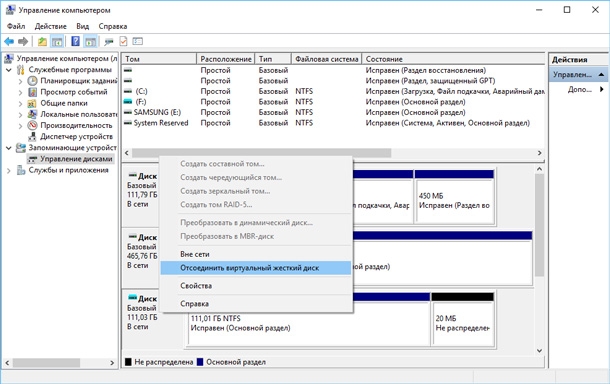Screen dimensions: 610x384
Task: Click the gray Forward arrow in toolbar
Action: pyautogui.click(x=23, y=41)
